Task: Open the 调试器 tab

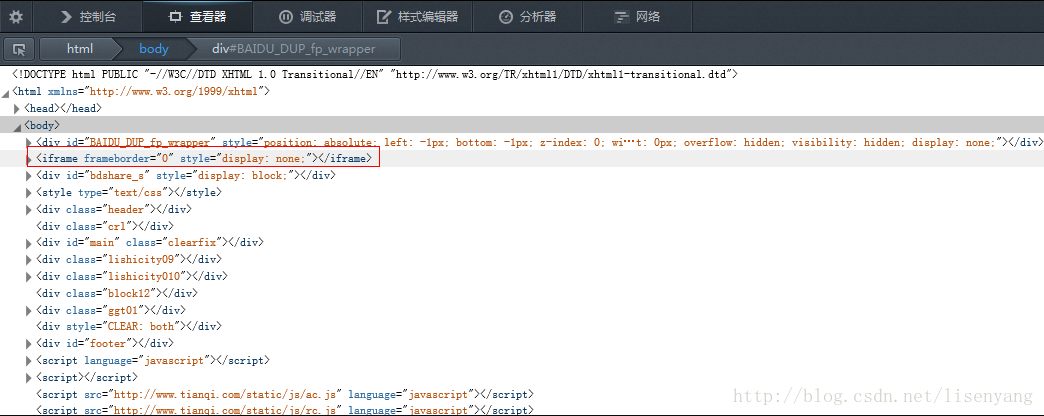Action: 307,17
